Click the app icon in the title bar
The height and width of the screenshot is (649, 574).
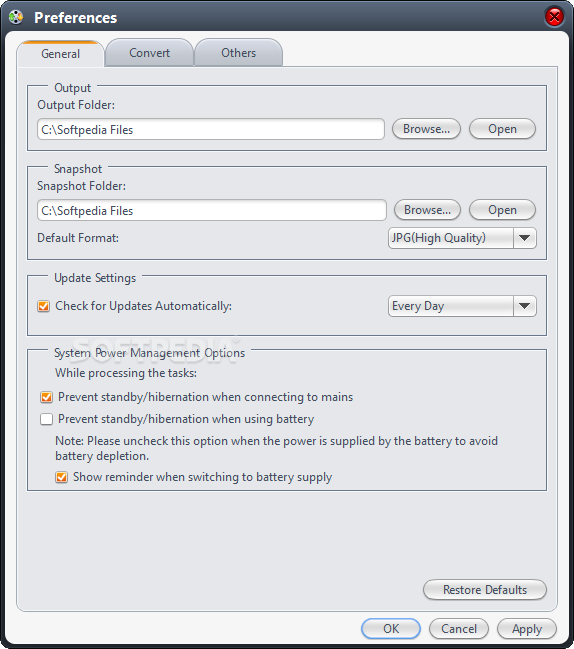click(x=16, y=17)
